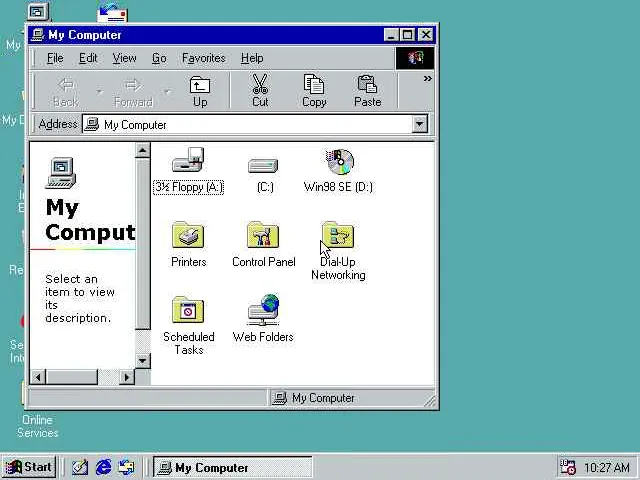This screenshot has height=480, width=640.
Task: Open the Help menu
Action: point(252,58)
